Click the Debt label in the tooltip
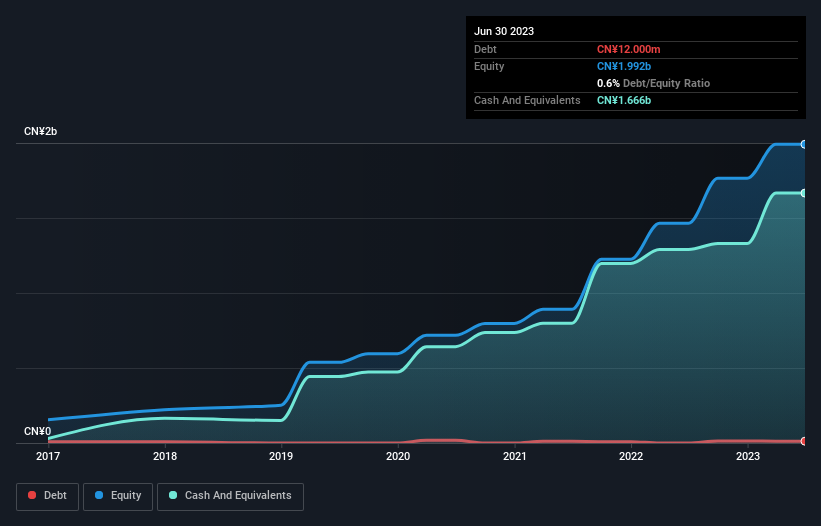 (x=485, y=49)
